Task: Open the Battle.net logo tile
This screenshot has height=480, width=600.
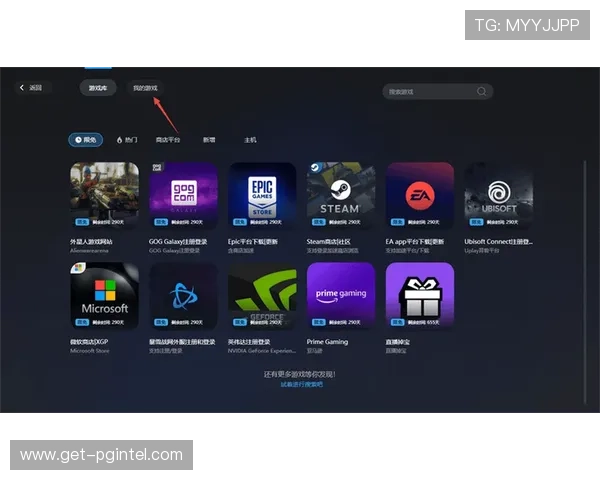Action: click(x=184, y=296)
